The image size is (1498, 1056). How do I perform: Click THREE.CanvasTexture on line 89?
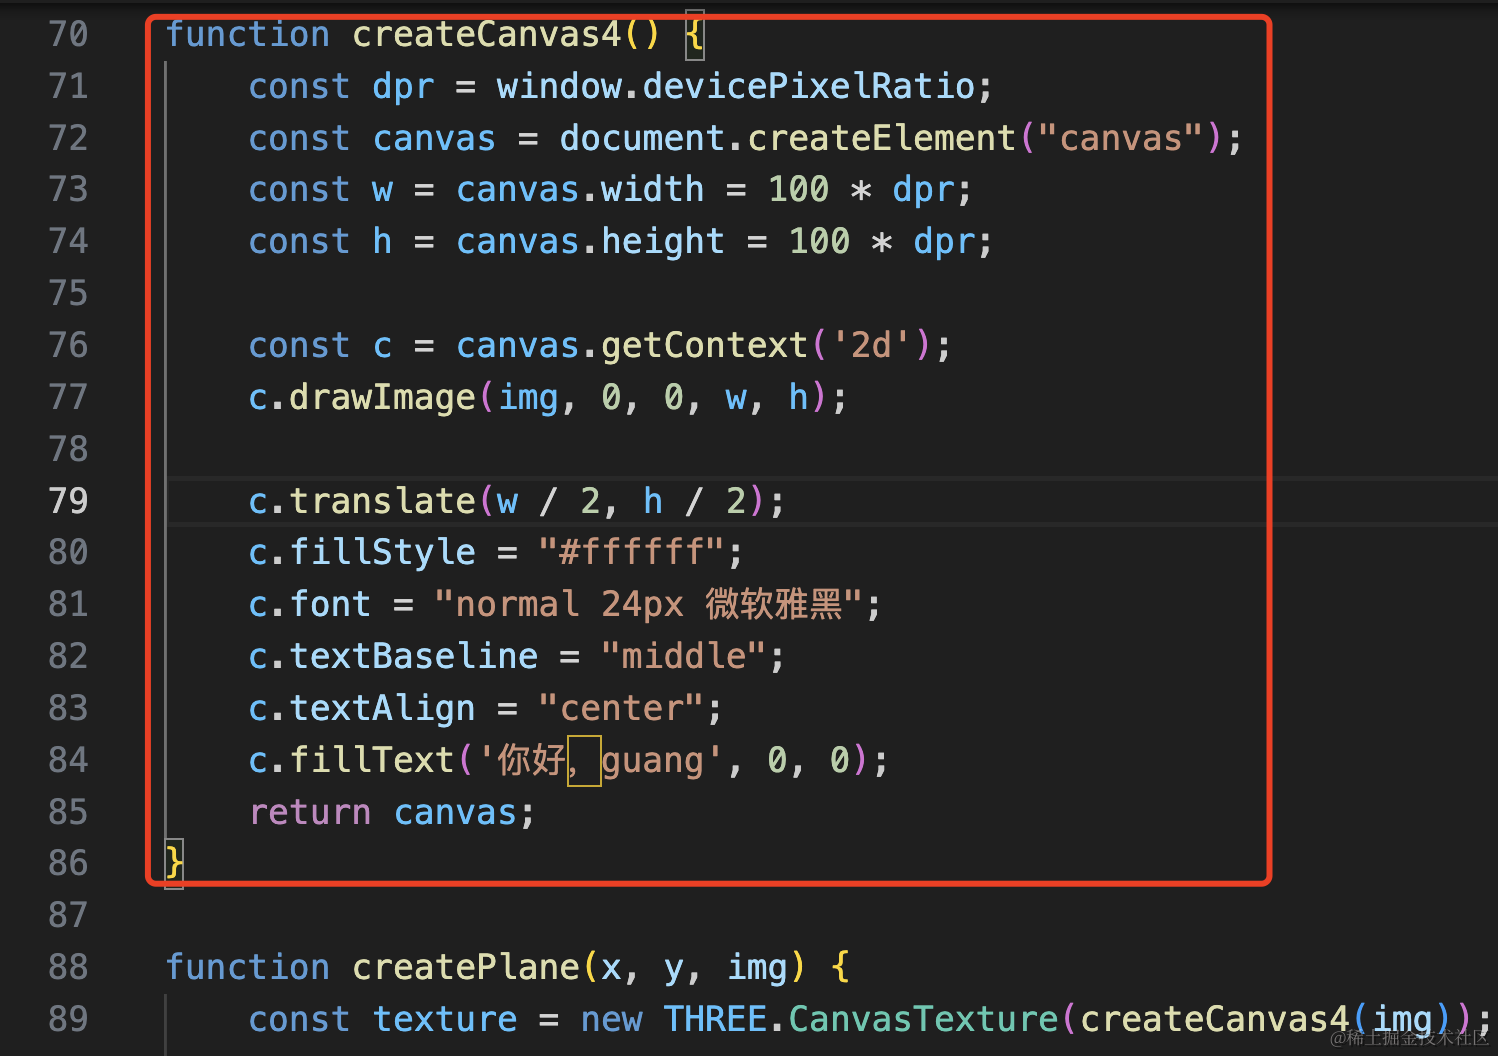coord(861,1019)
